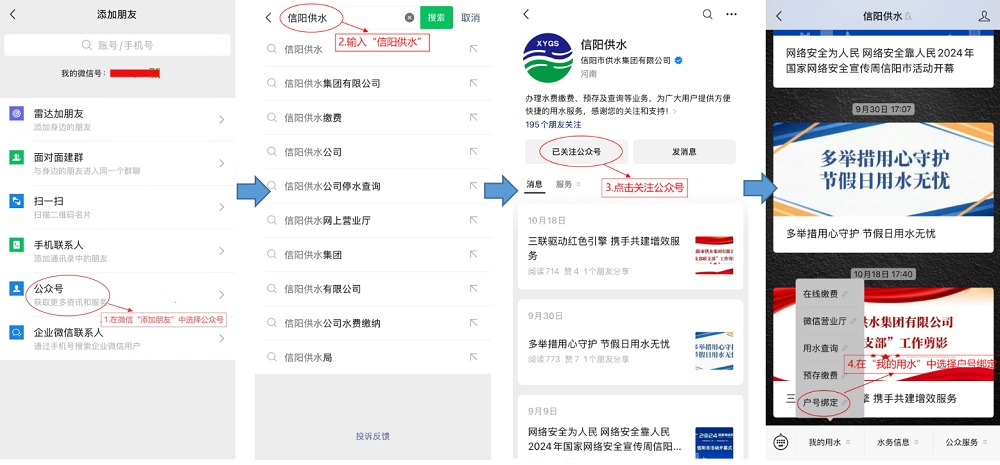
Task: Click the magnifier search icon on the account profile
Action: click(x=708, y=15)
